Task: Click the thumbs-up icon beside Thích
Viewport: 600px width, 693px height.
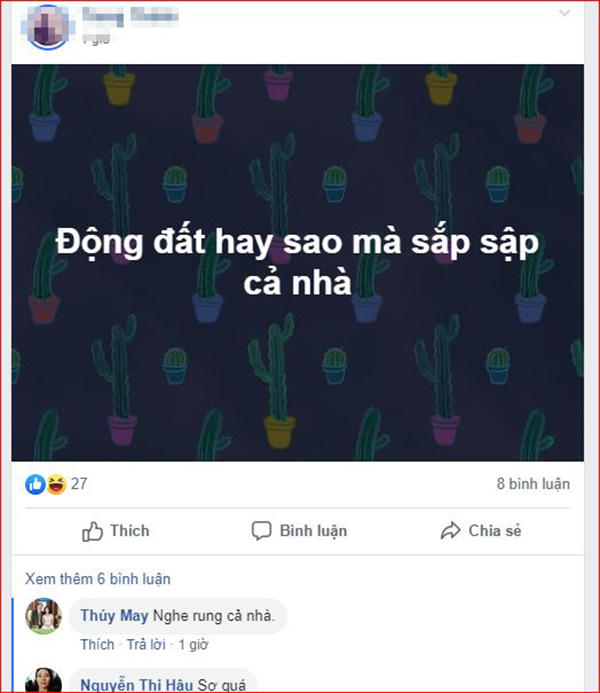Action: tap(93, 531)
